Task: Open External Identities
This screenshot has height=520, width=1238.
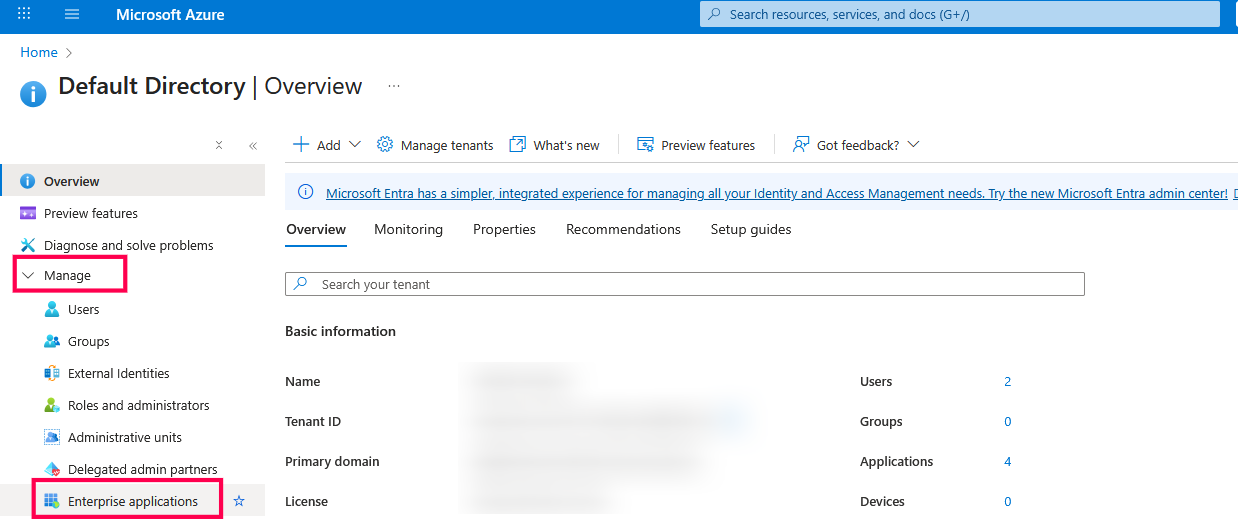Action: click(x=119, y=373)
